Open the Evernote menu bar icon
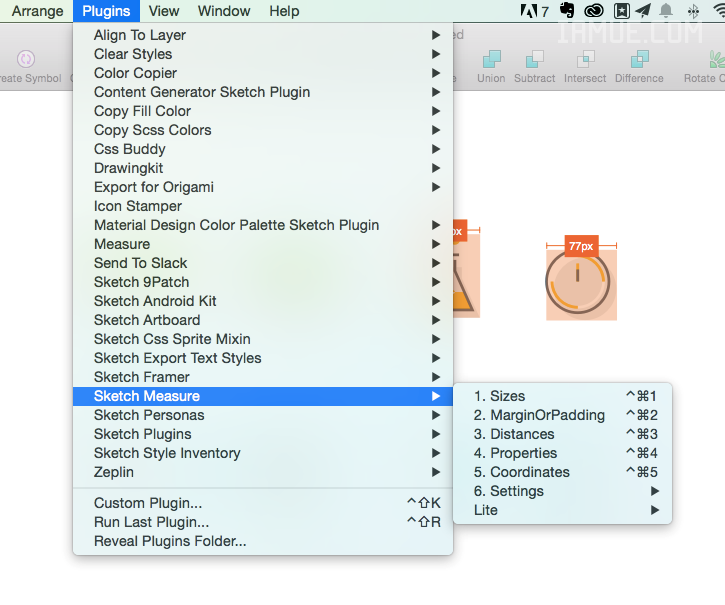 tap(567, 10)
